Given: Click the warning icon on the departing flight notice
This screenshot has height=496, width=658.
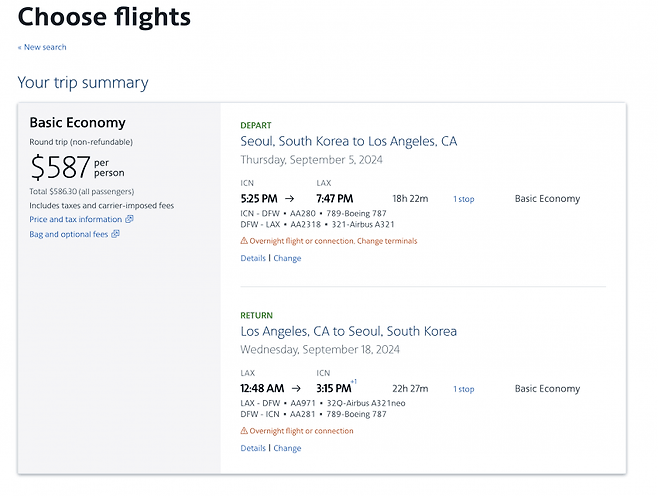Looking at the screenshot, I should pos(245,241).
